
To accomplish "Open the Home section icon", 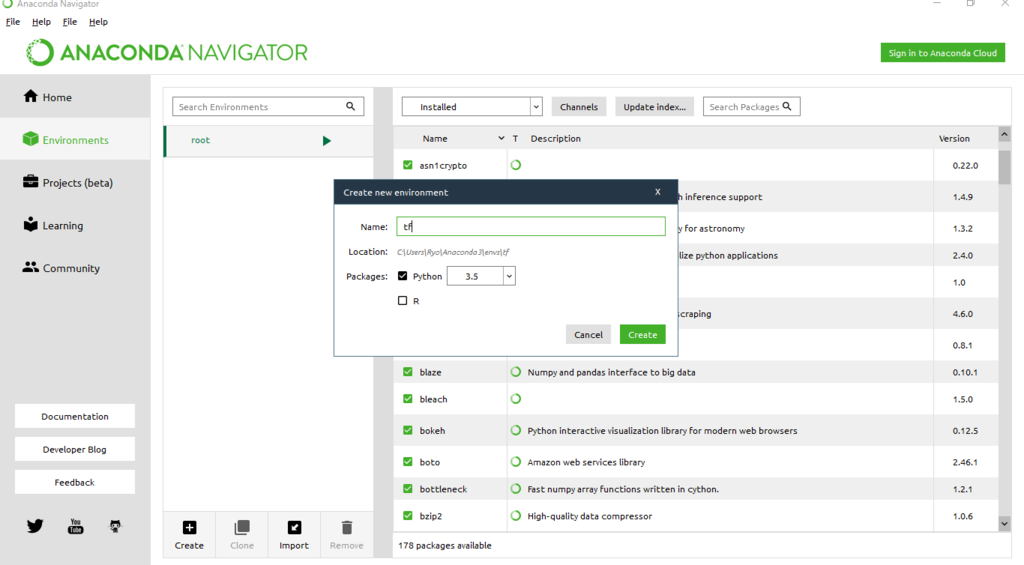I will point(31,96).
